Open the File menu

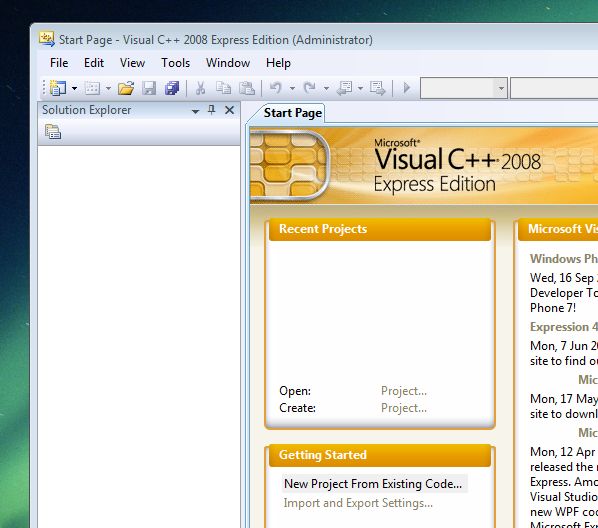(x=59, y=63)
